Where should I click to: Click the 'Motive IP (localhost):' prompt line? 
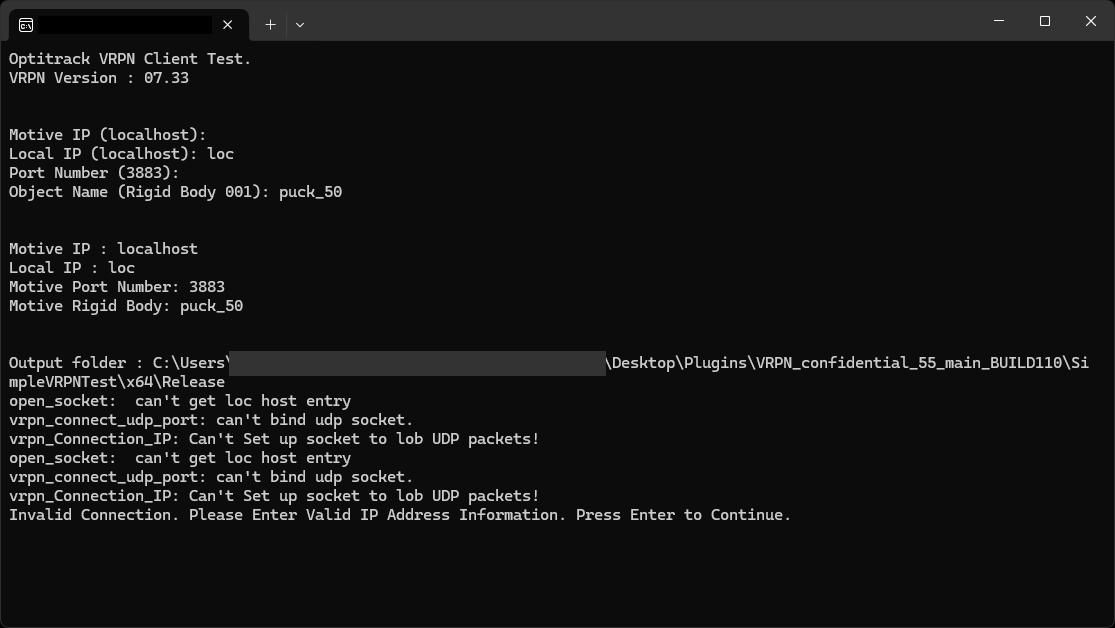108,135
